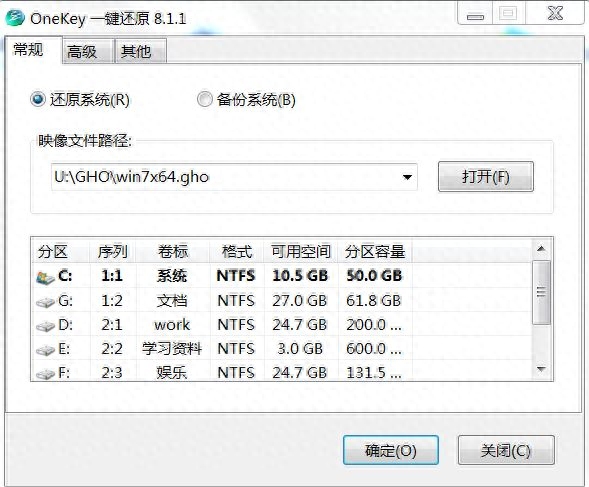
Task: Minimize the OneKey window
Action: tap(475, 15)
